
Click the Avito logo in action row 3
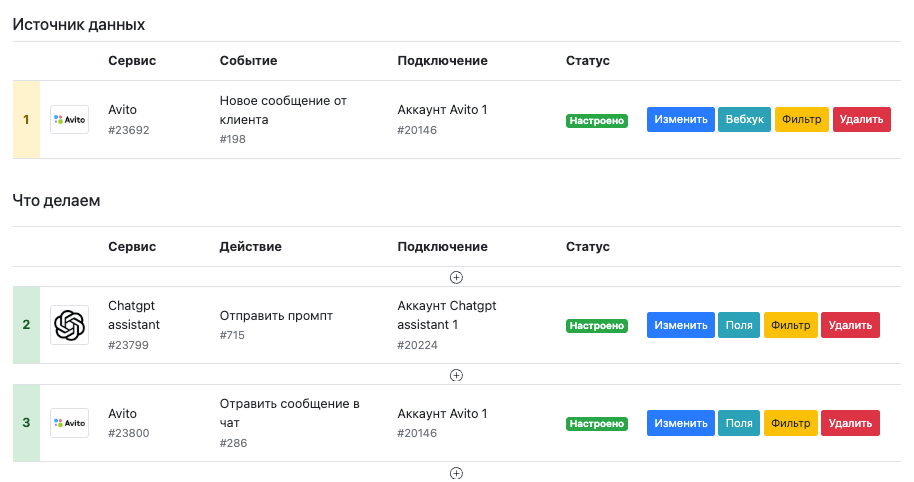69,423
